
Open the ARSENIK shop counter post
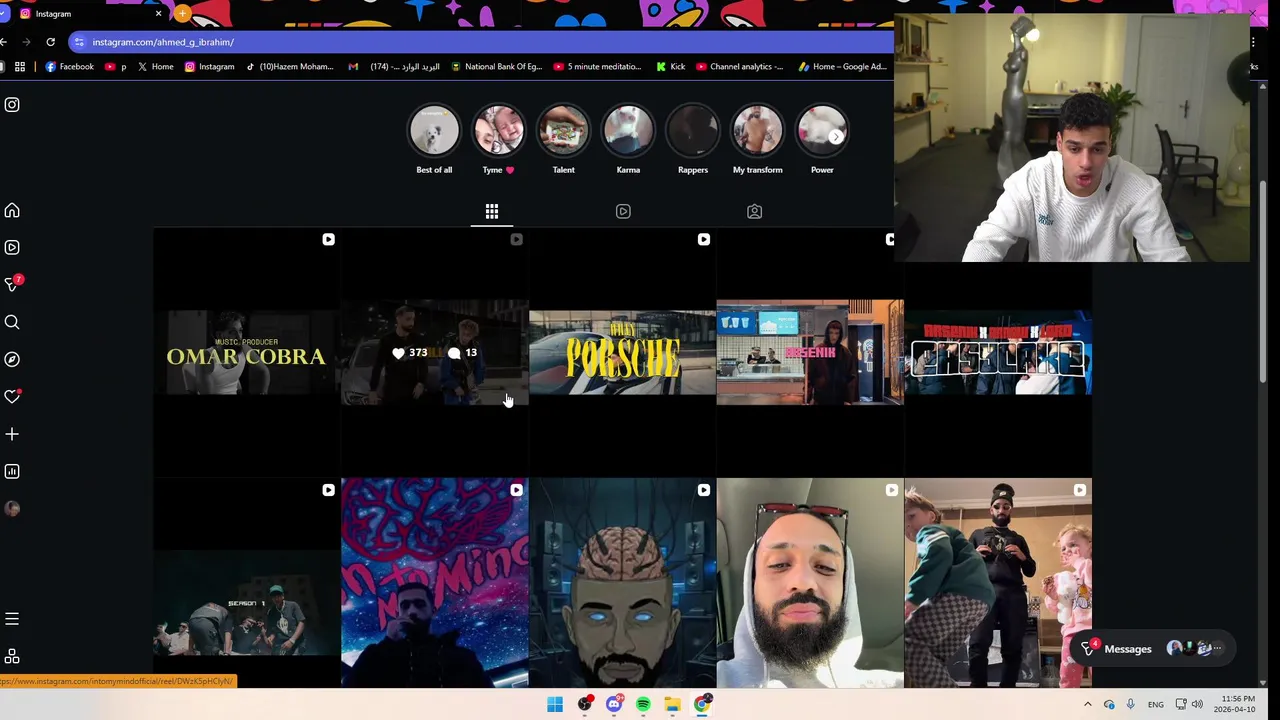810,353
